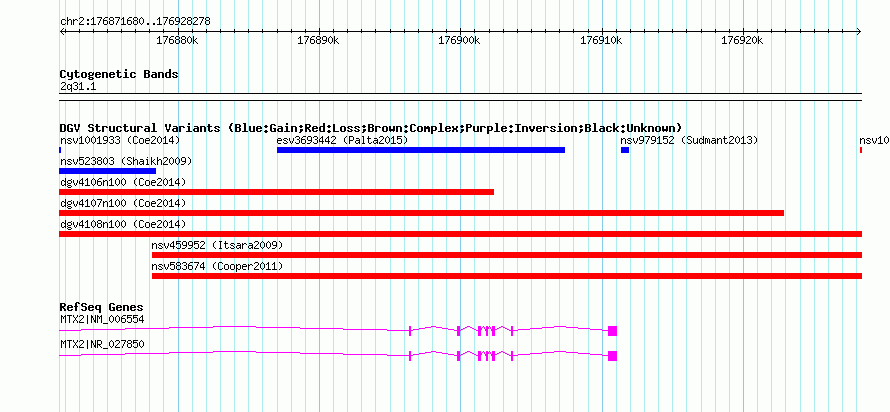Open the DGV Structural Variants track title
The width and height of the screenshot is (890, 412).
(x=371, y=128)
